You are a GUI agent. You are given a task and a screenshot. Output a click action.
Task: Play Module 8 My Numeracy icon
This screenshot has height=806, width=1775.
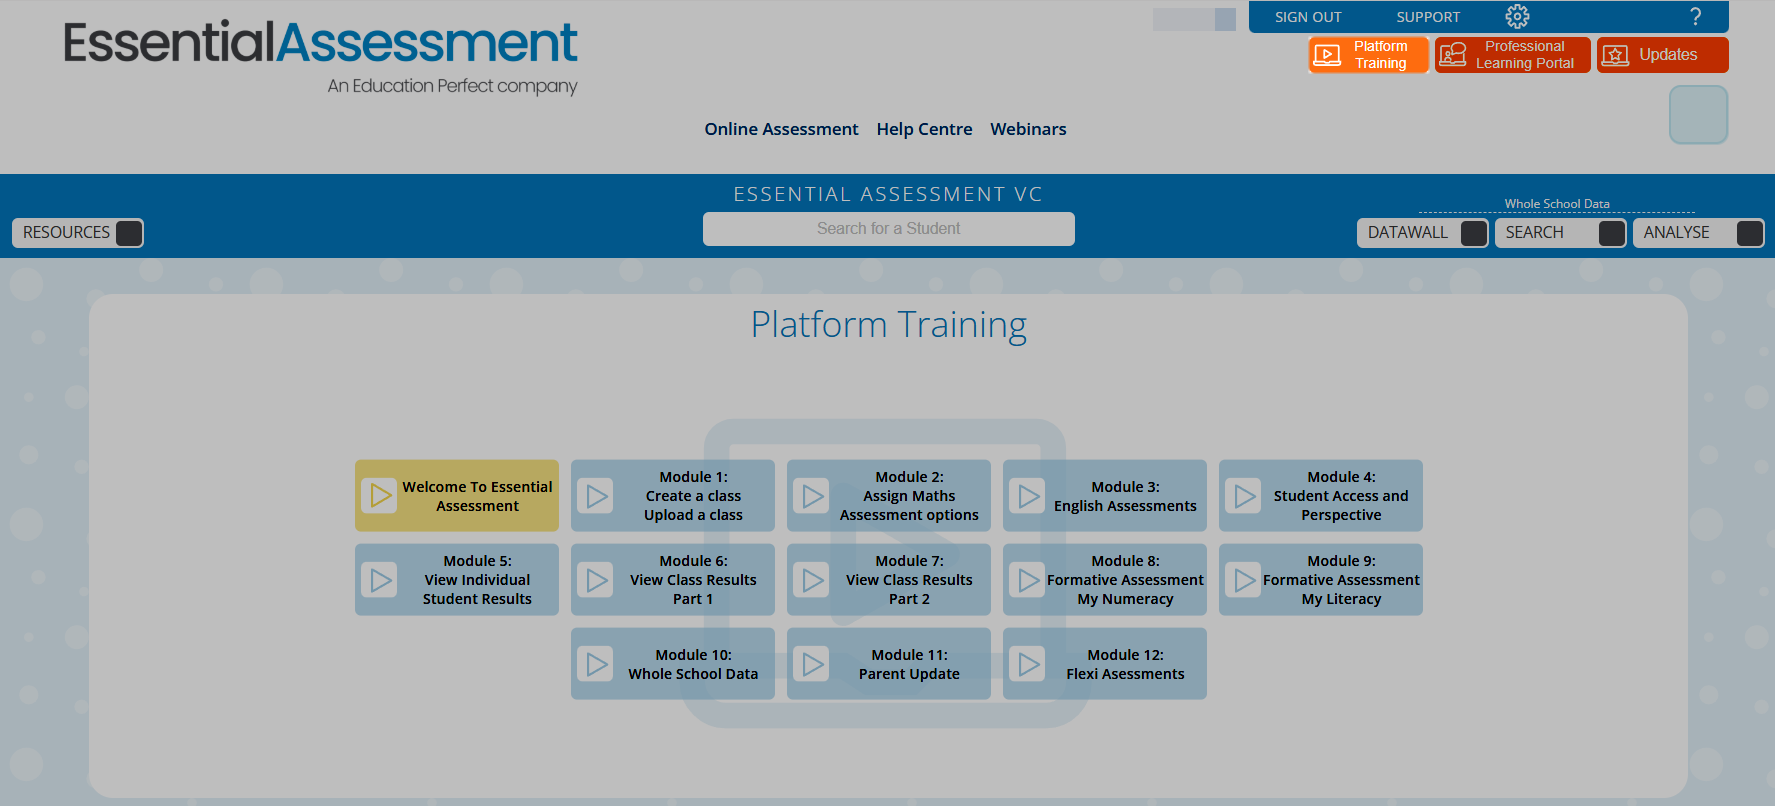pos(1029,580)
